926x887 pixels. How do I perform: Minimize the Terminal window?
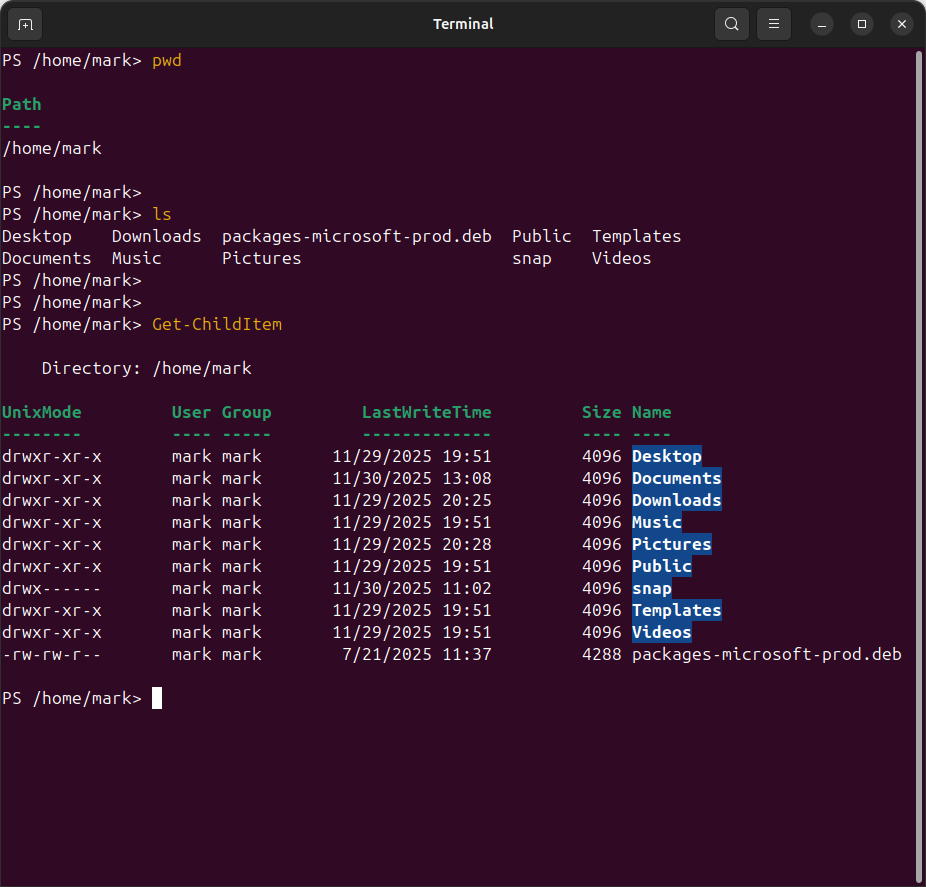click(821, 23)
